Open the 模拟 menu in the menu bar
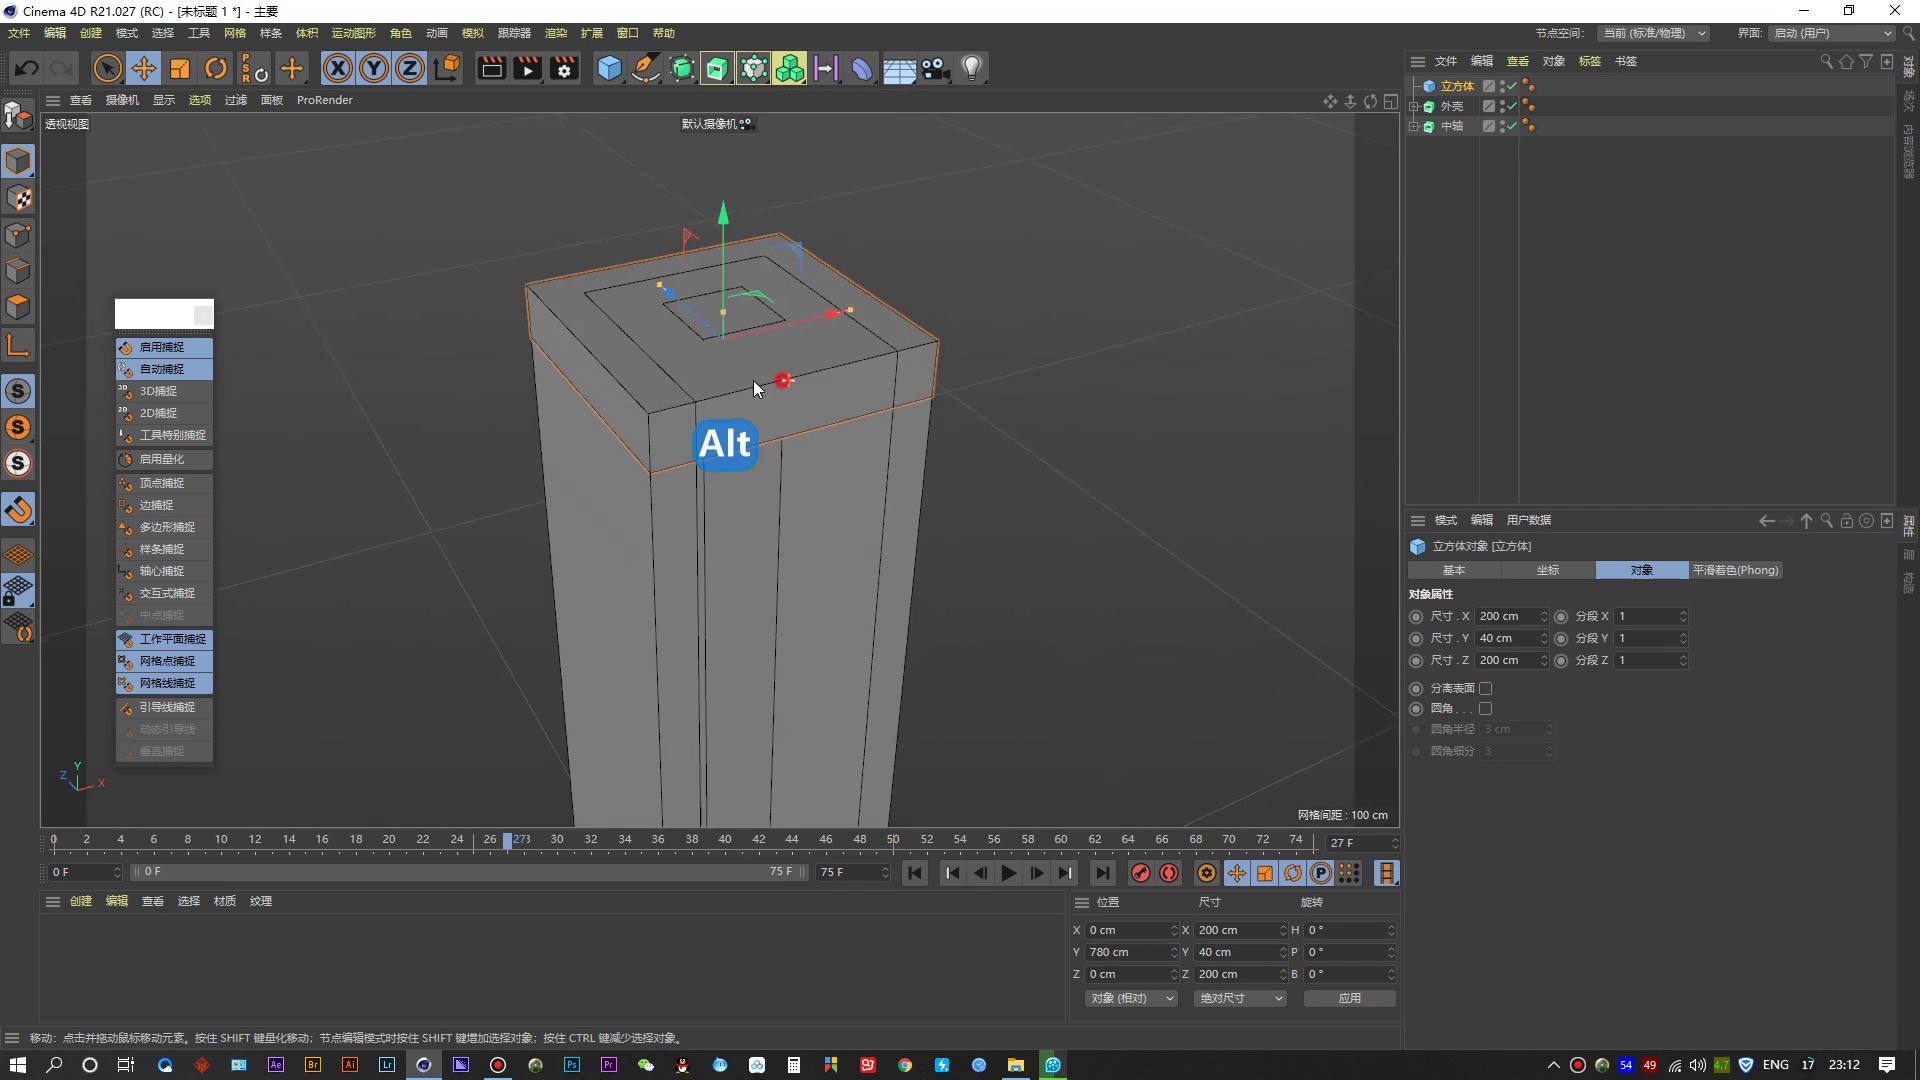 472,33
